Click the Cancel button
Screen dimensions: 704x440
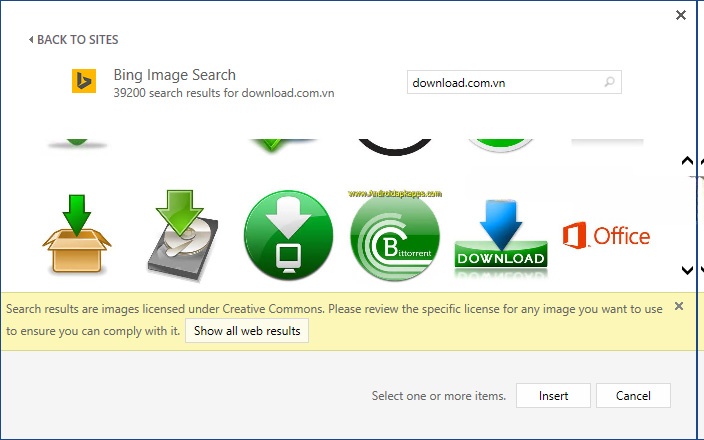click(x=633, y=396)
